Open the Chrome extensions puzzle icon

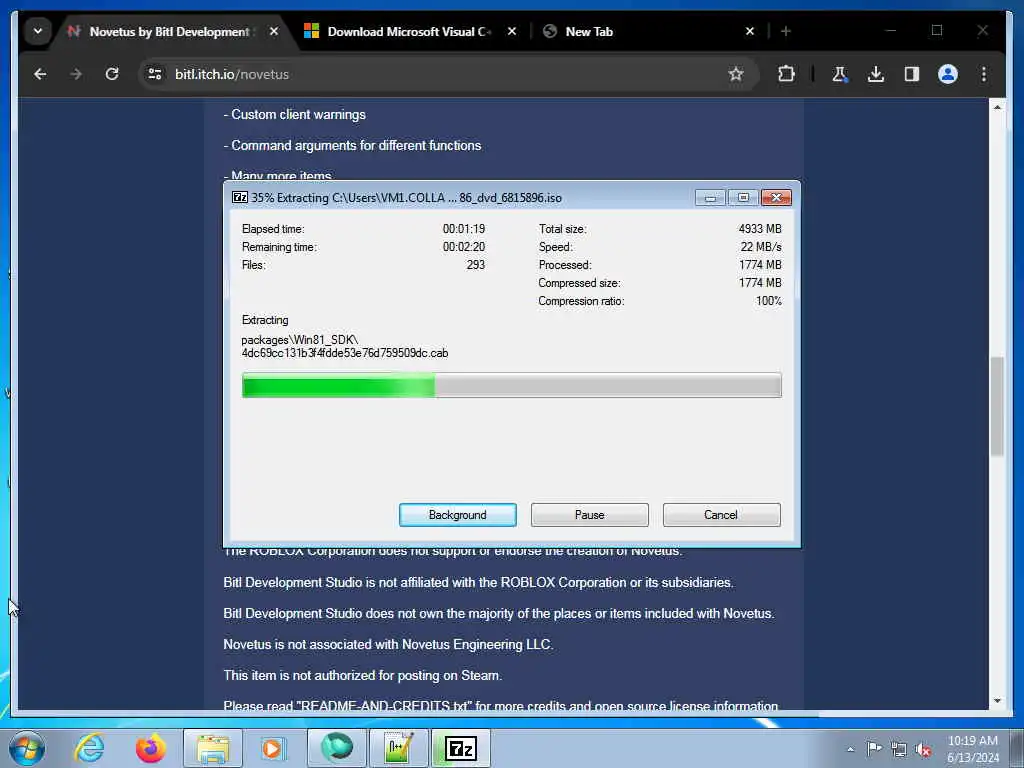coord(786,74)
